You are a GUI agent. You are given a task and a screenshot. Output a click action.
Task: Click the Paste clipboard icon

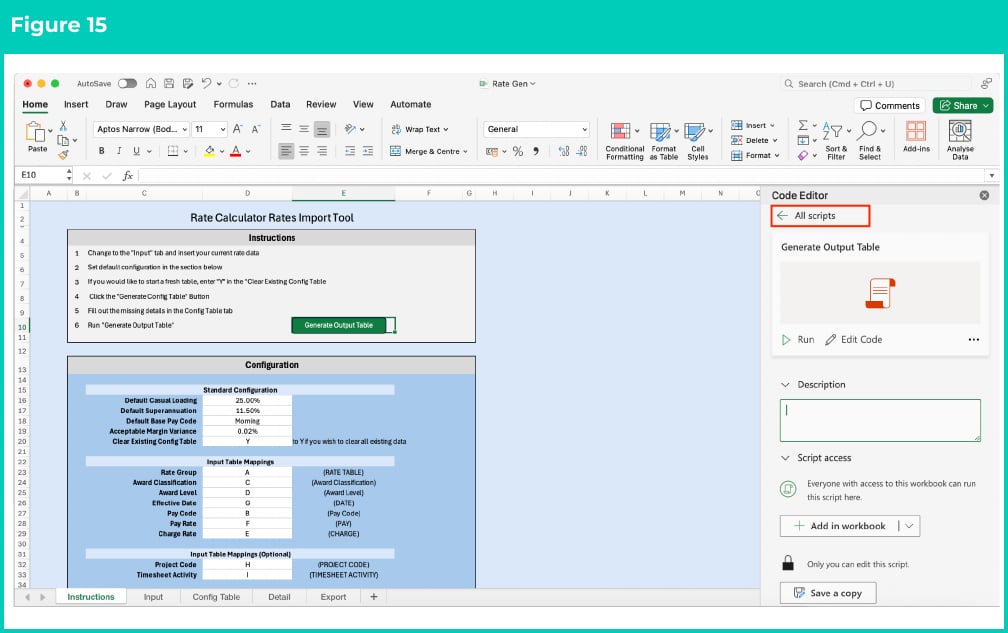pyautogui.click(x=35, y=132)
